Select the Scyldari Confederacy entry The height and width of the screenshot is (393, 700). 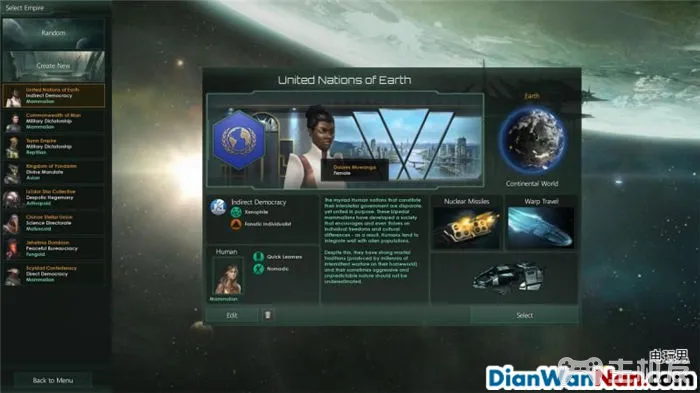[53, 274]
